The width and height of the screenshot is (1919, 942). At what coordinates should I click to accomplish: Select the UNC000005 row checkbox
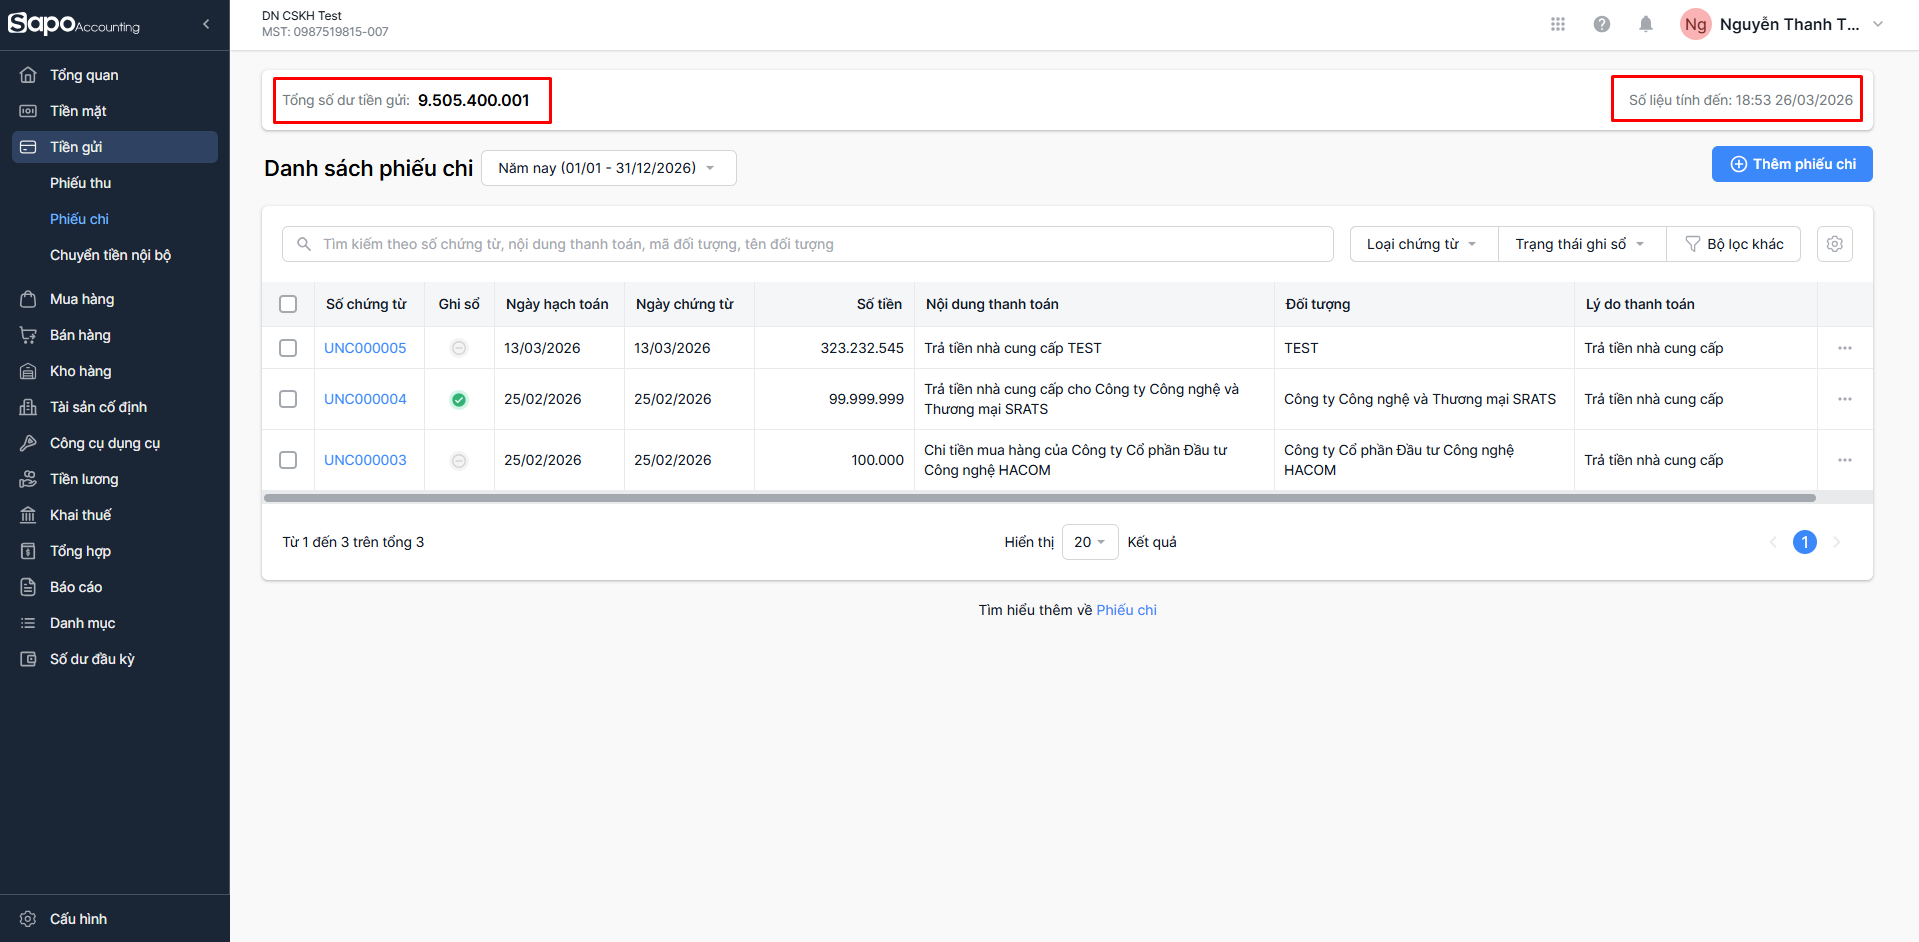pos(288,348)
